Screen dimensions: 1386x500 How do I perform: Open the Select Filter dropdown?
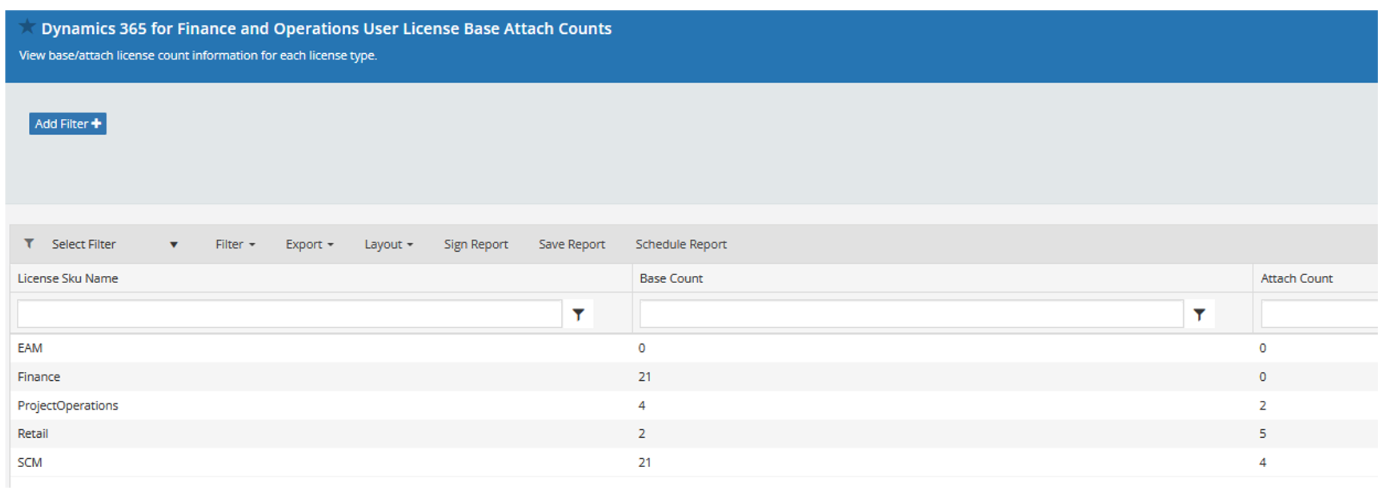[x=115, y=244]
